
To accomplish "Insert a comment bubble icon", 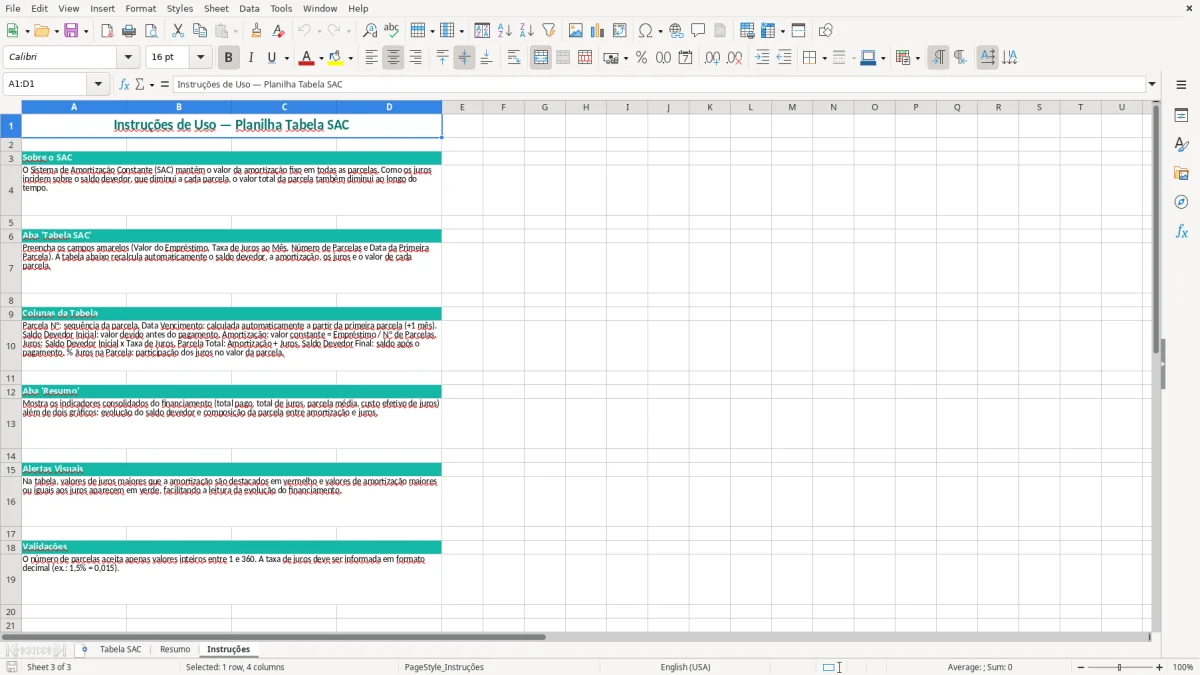I will pos(698,31).
